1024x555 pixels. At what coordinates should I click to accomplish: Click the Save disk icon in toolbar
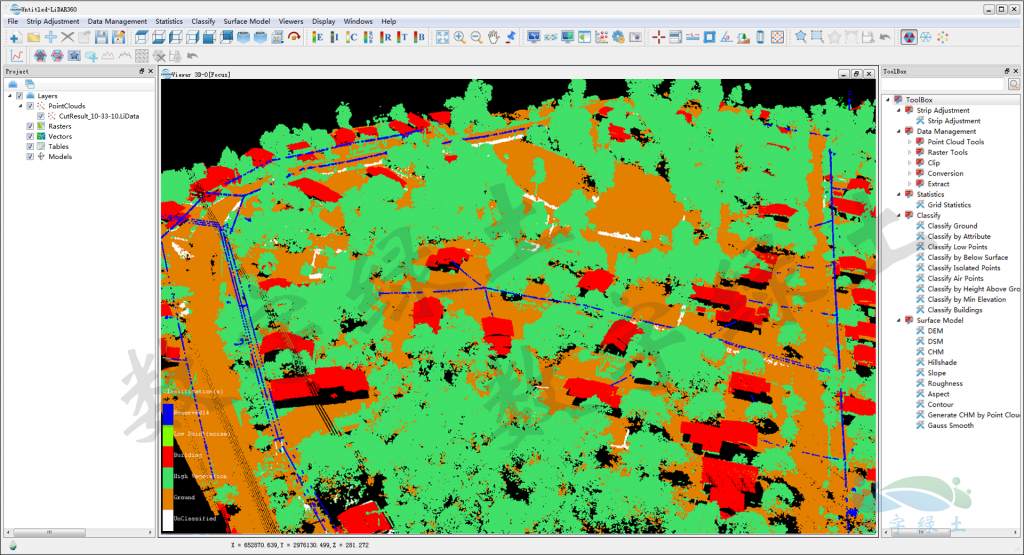pos(101,37)
